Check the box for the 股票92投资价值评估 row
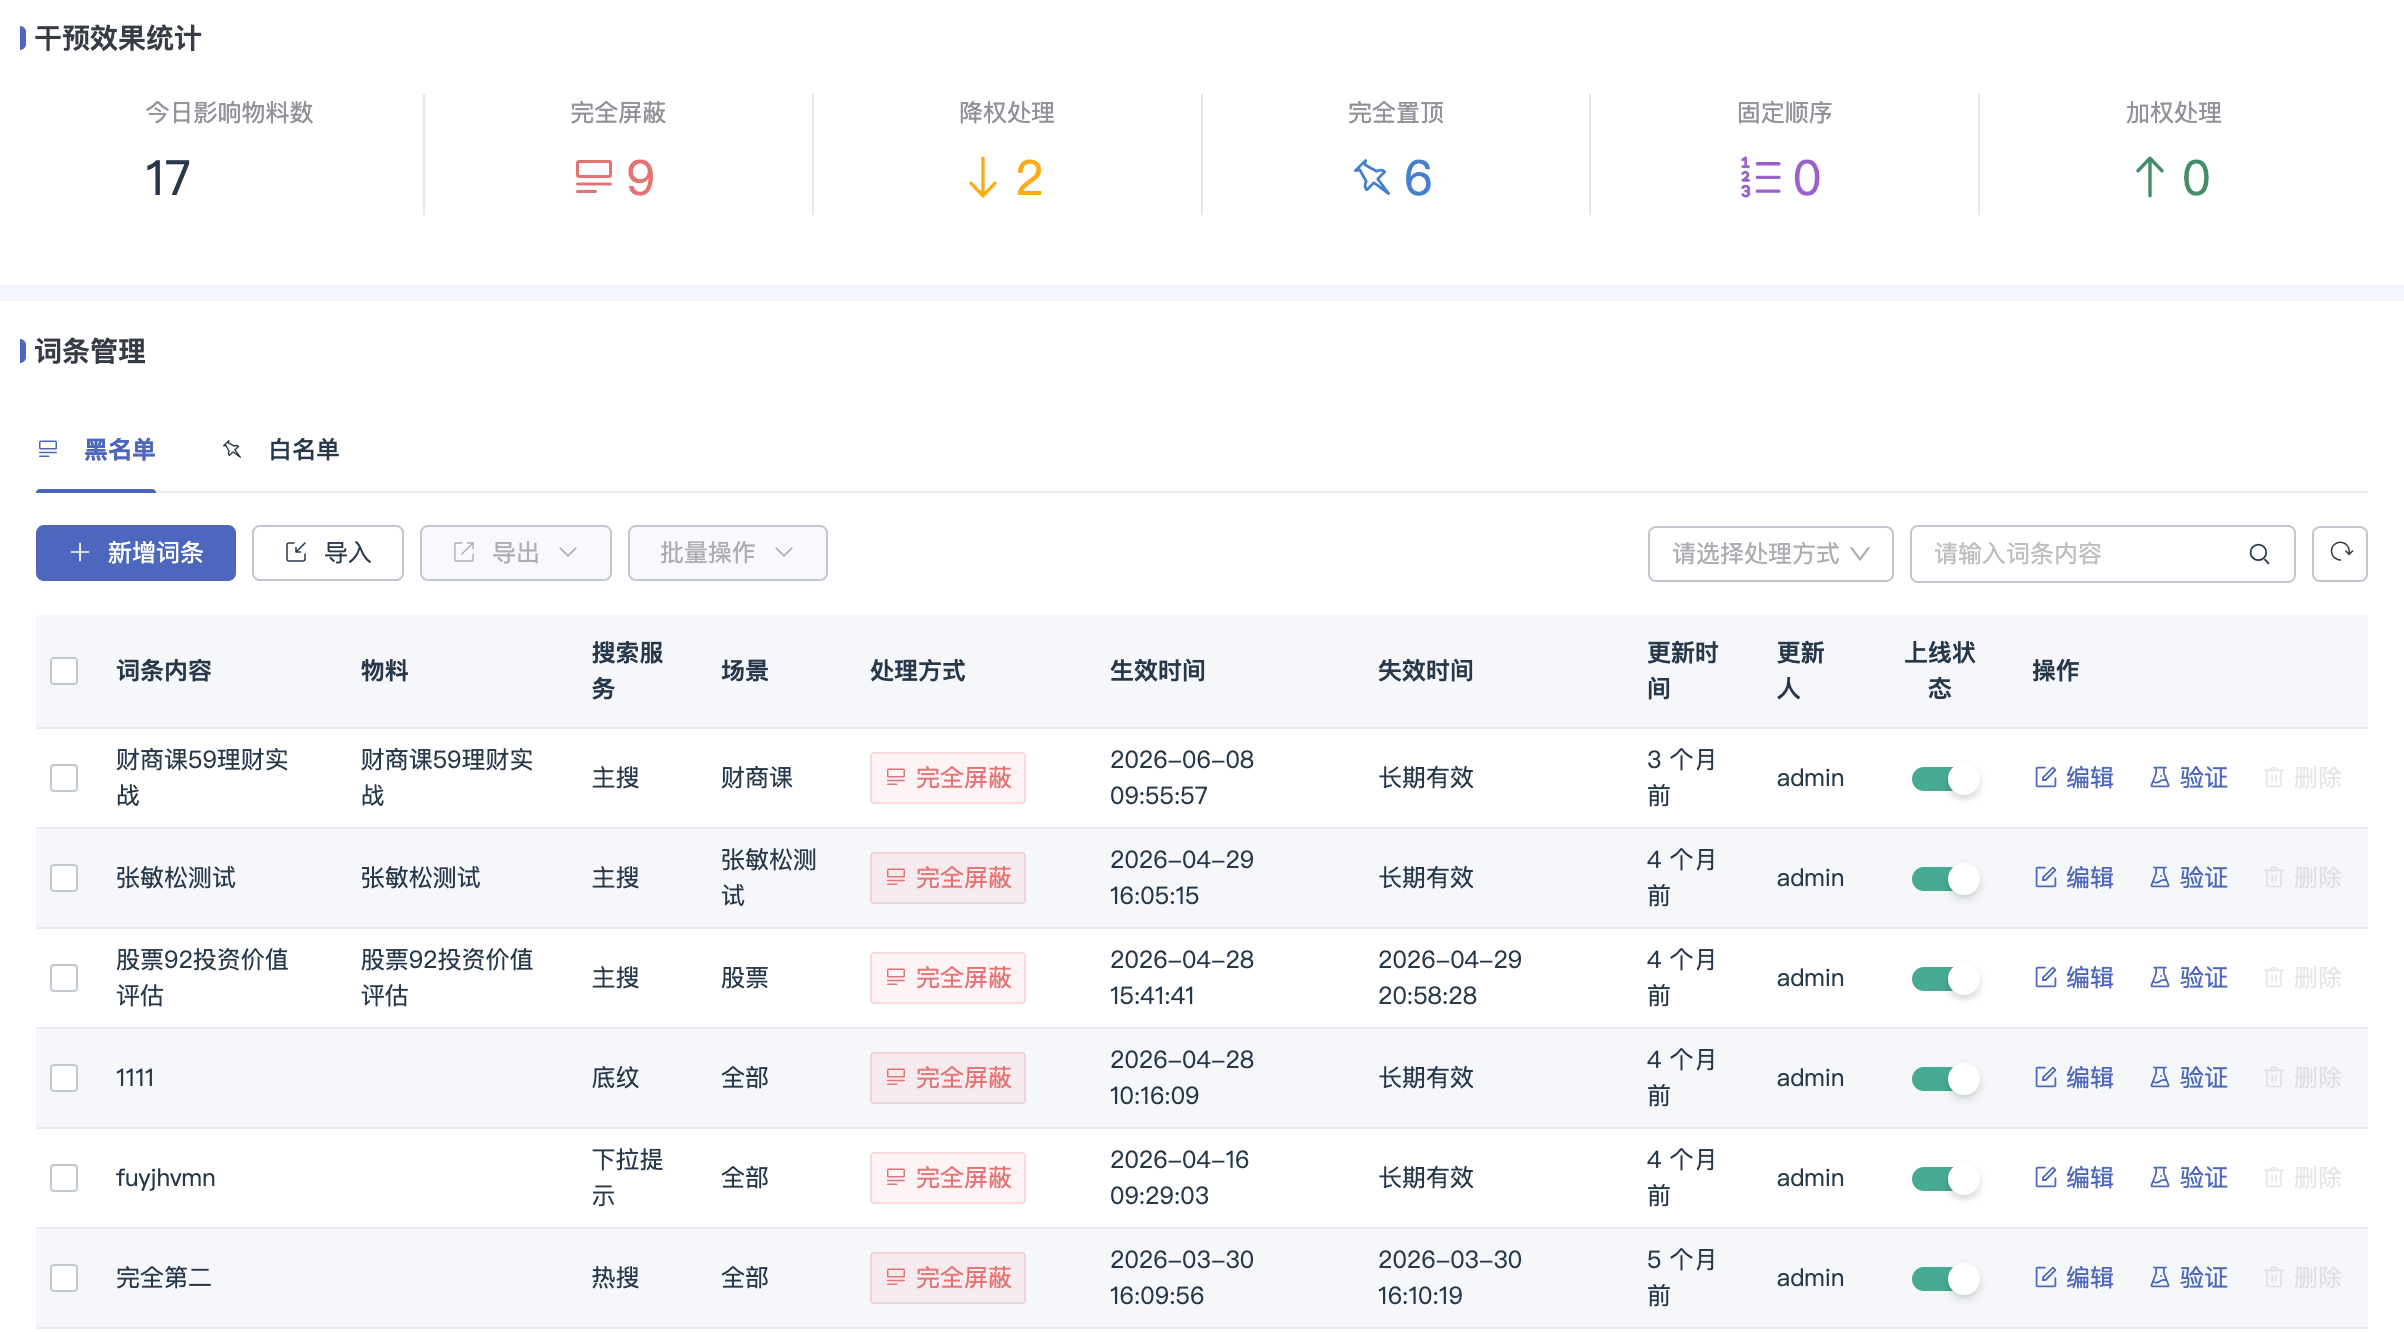This screenshot has width=2404, height=1332. click(64, 978)
